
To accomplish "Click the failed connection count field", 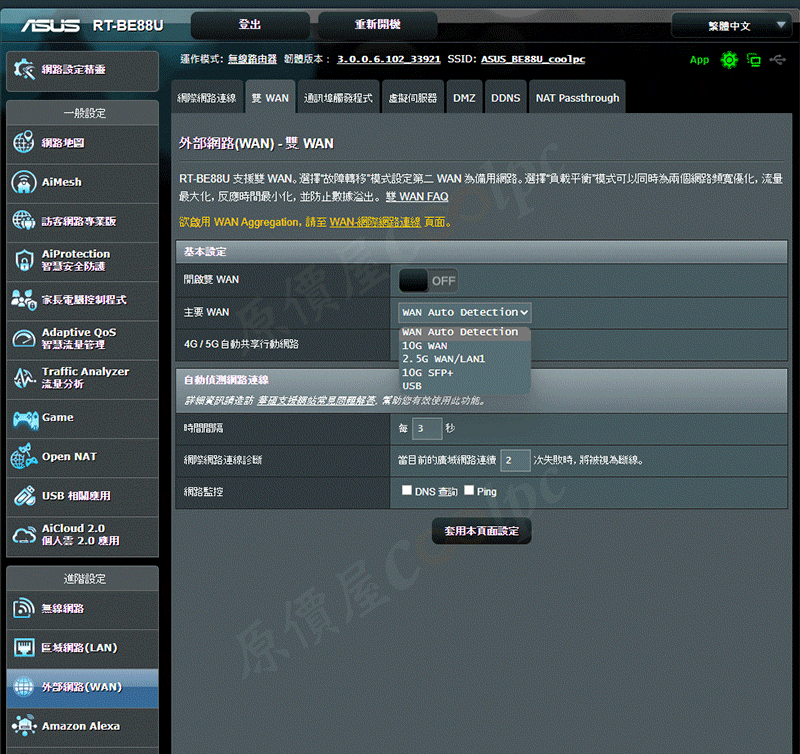I will pos(515,460).
